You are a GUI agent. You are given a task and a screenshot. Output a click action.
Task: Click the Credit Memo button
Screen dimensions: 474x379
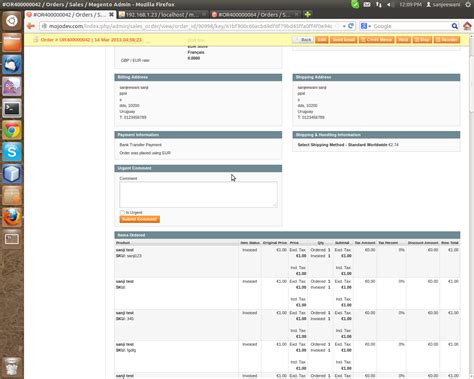coord(377,40)
